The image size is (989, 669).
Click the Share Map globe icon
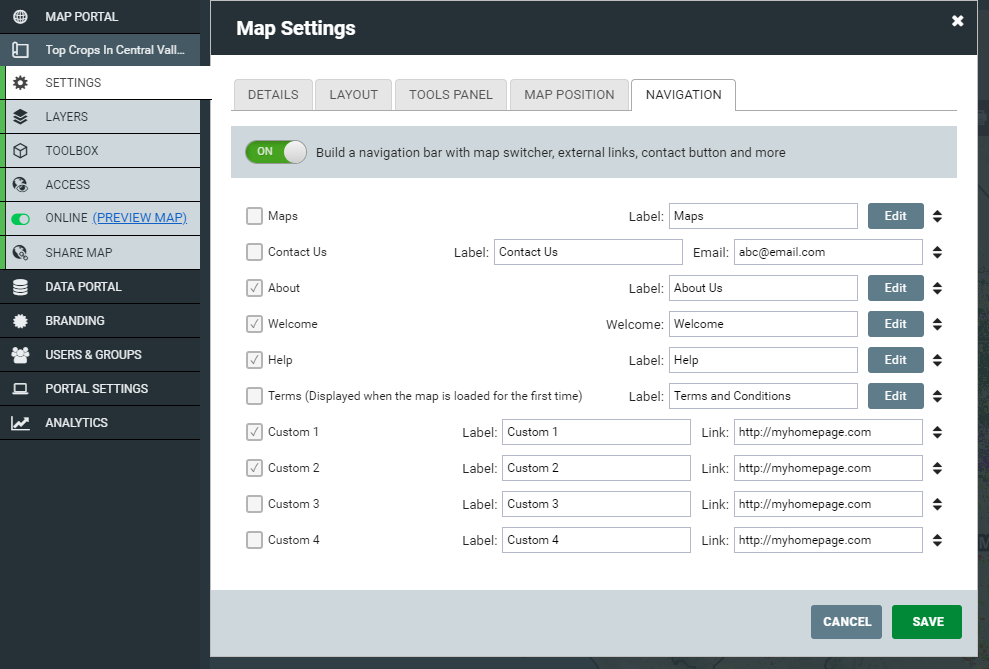pyautogui.click(x=20, y=252)
